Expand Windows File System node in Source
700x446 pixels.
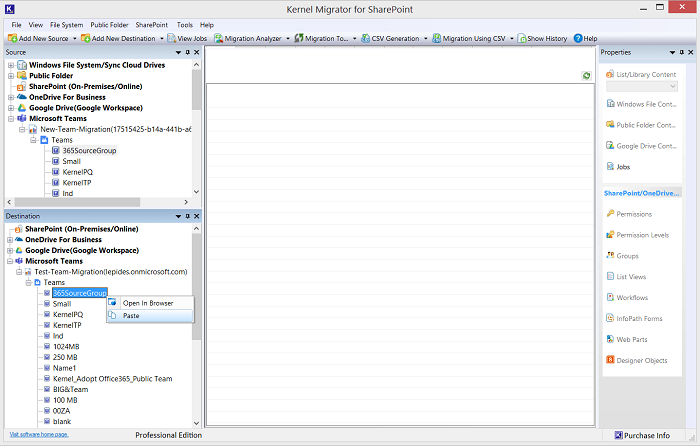click(x=10, y=65)
